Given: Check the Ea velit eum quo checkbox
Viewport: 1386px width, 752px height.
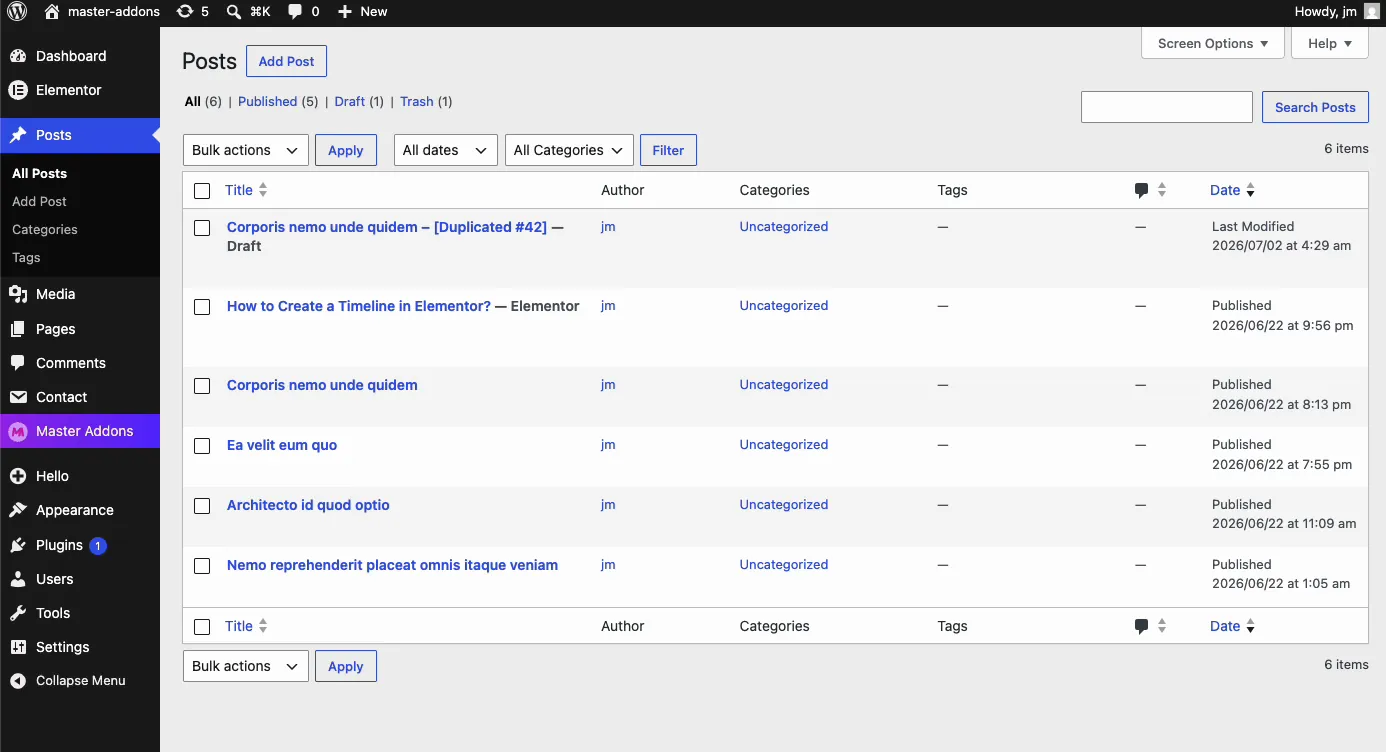Looking at the screenshot, I should (x=202, y=446).
